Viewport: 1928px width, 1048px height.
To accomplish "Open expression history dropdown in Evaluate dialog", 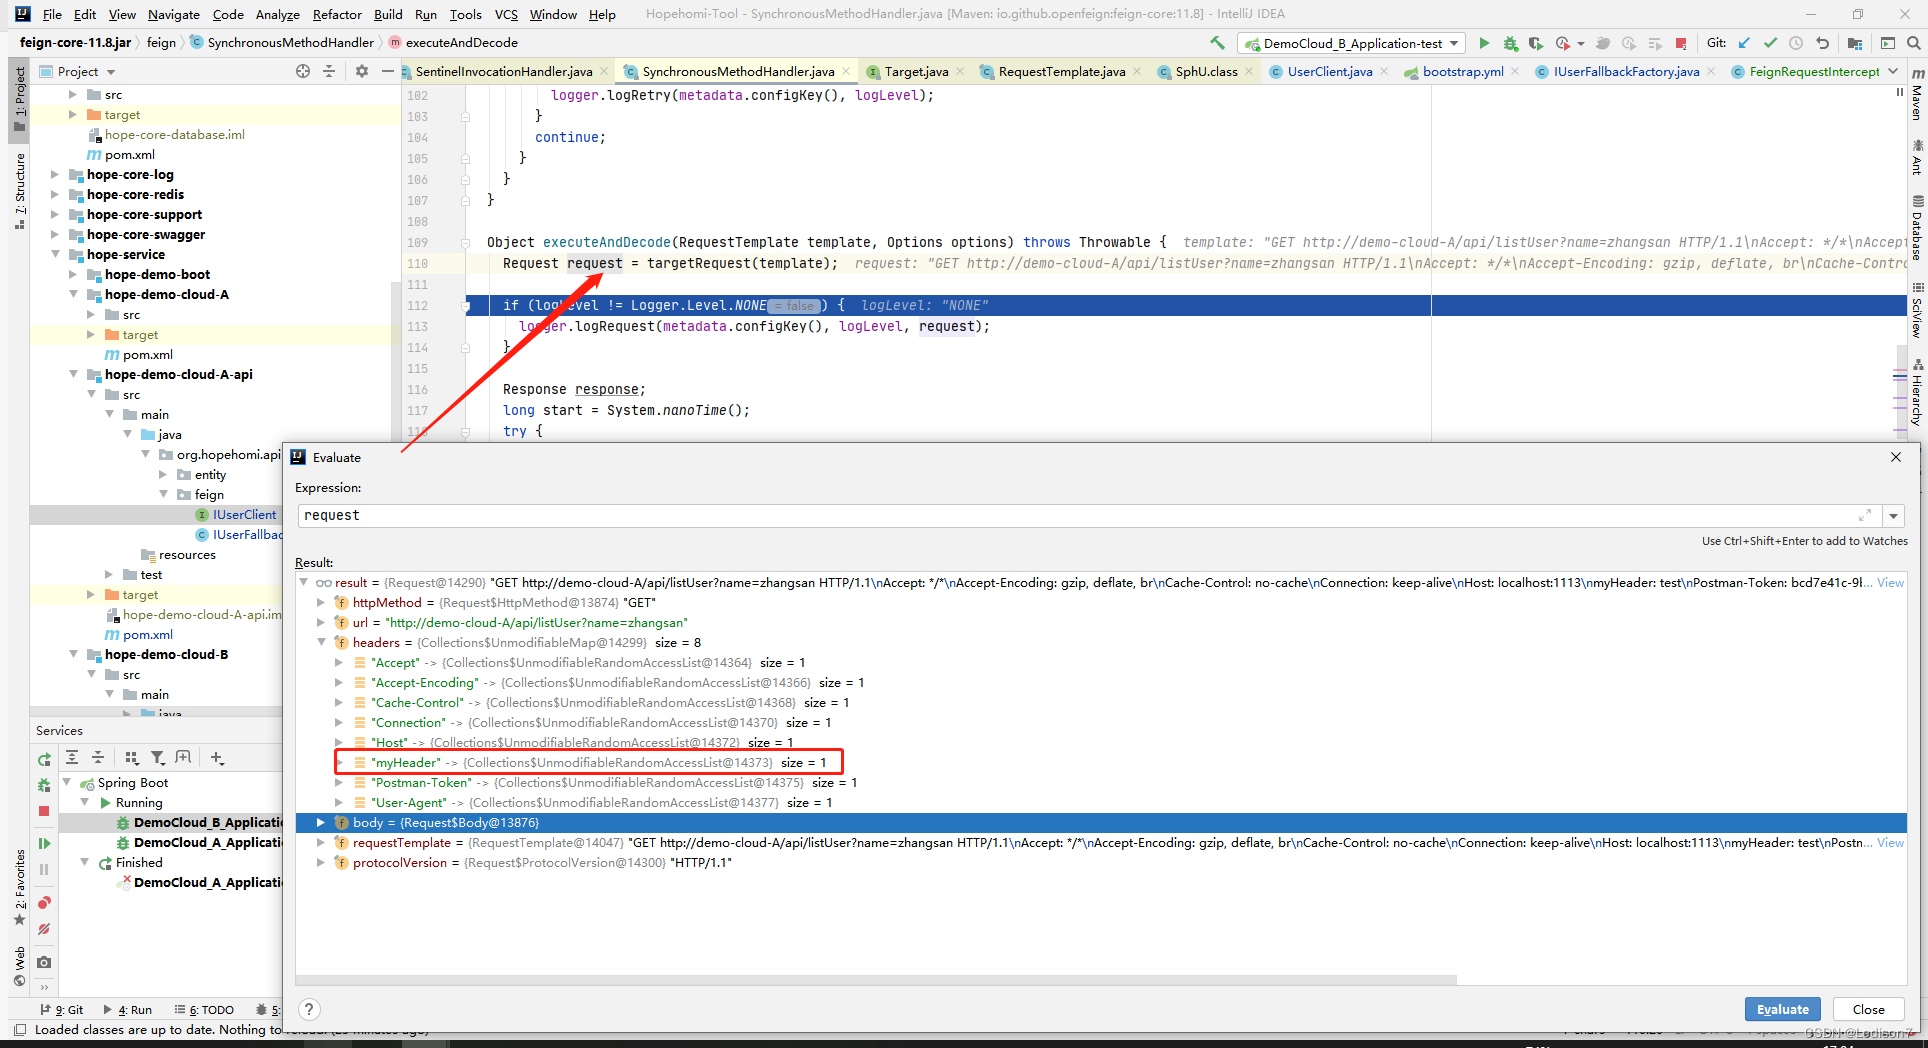I will [x=1893, y=516].
